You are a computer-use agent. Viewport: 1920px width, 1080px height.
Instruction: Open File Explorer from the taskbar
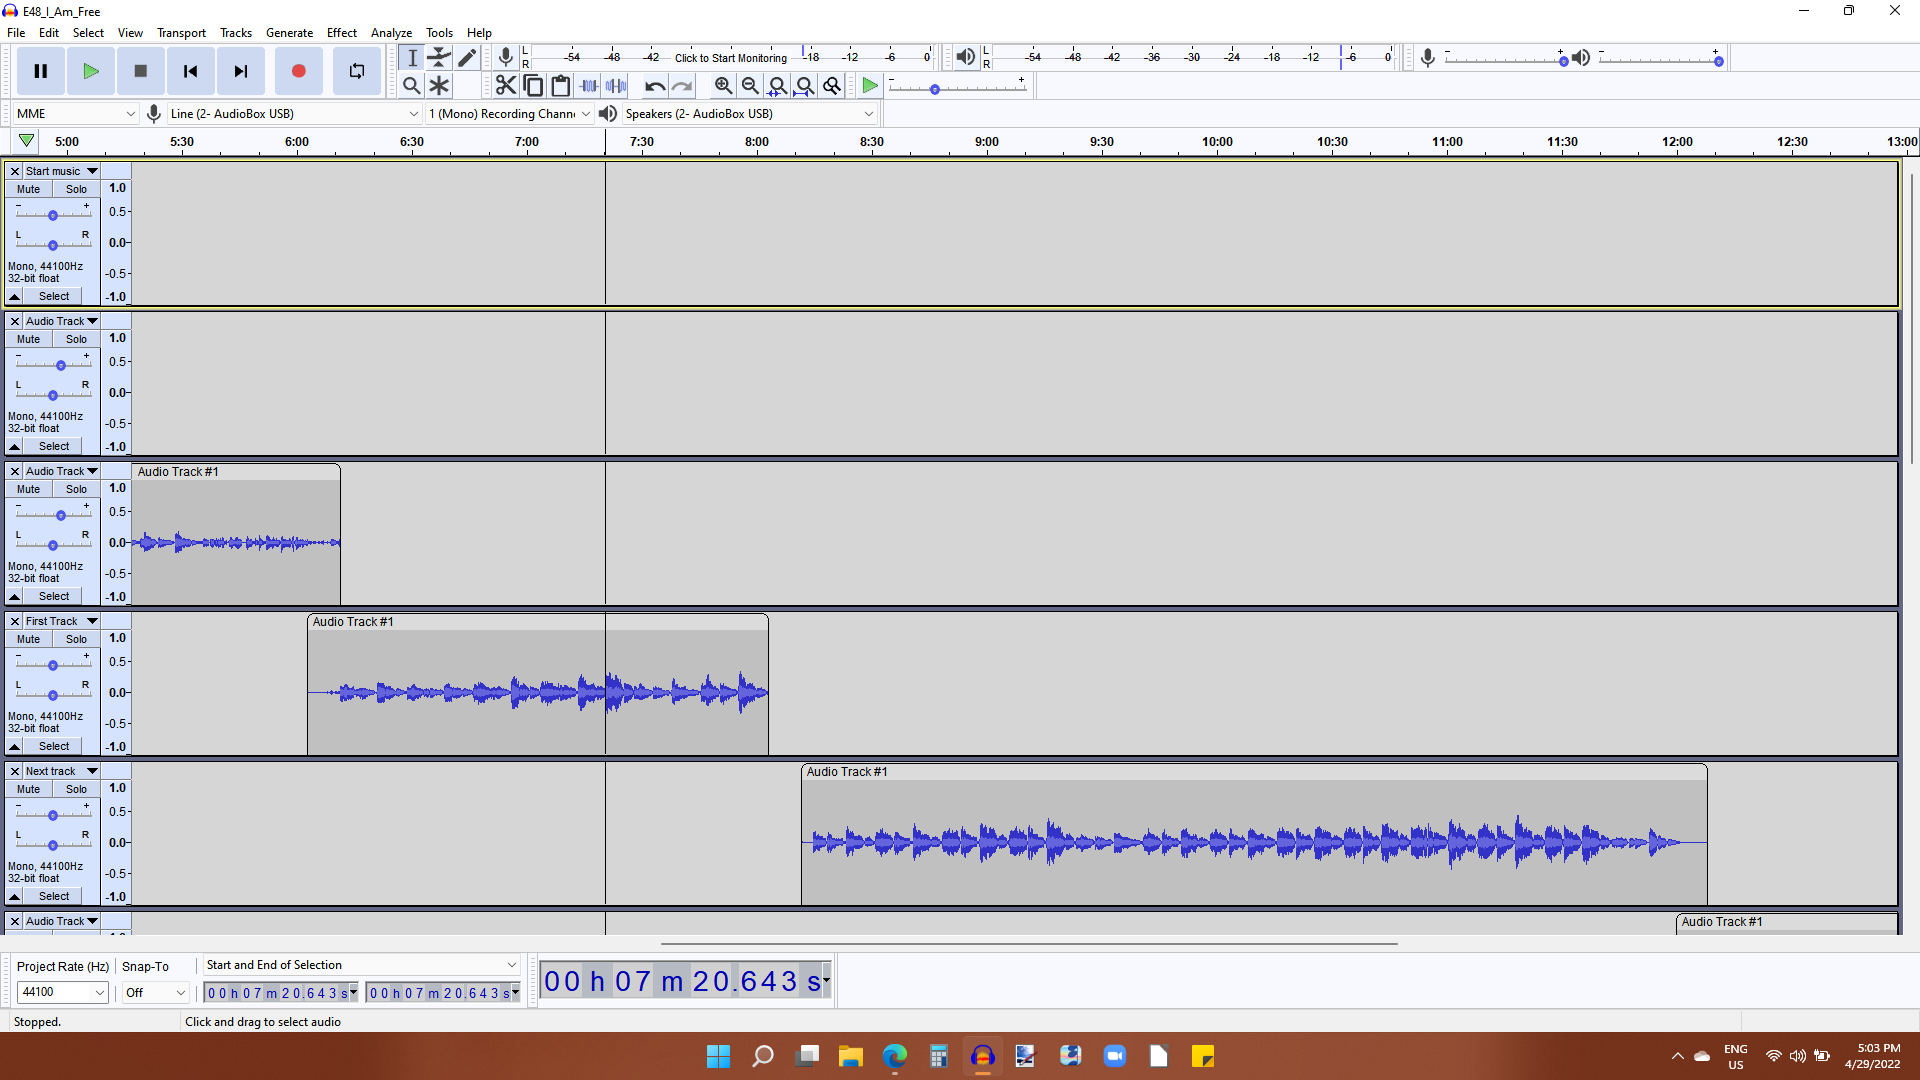[x=851, y=1056]
